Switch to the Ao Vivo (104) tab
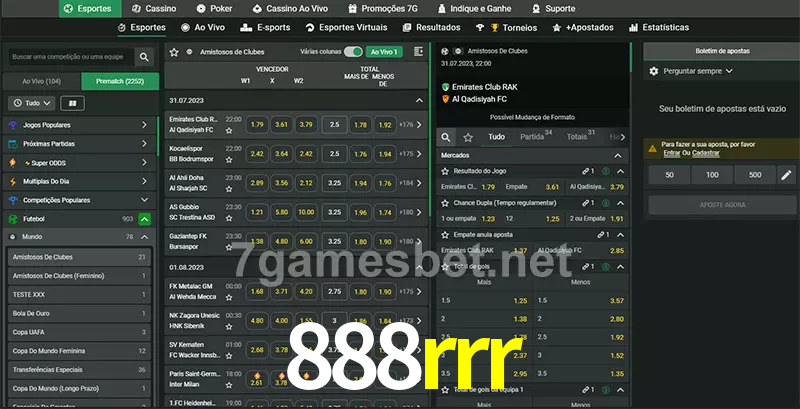The height and width of the screenshot is (409, 800). click(x=41, y=80)
